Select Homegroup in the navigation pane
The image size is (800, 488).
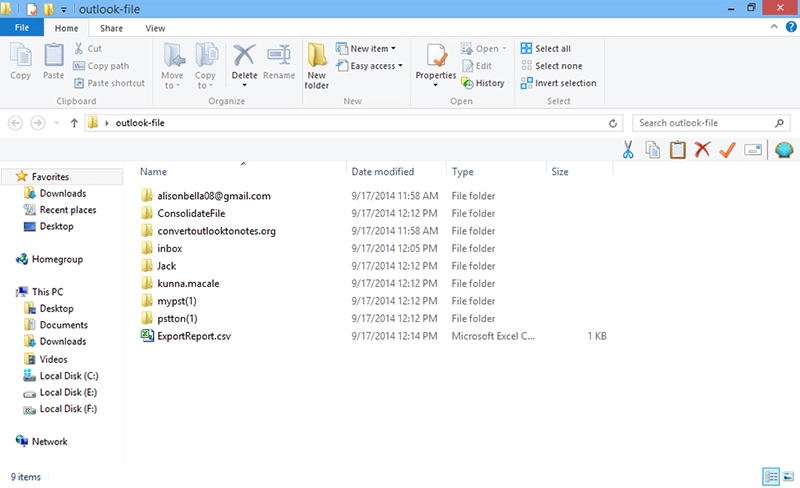tap(57, 259)
